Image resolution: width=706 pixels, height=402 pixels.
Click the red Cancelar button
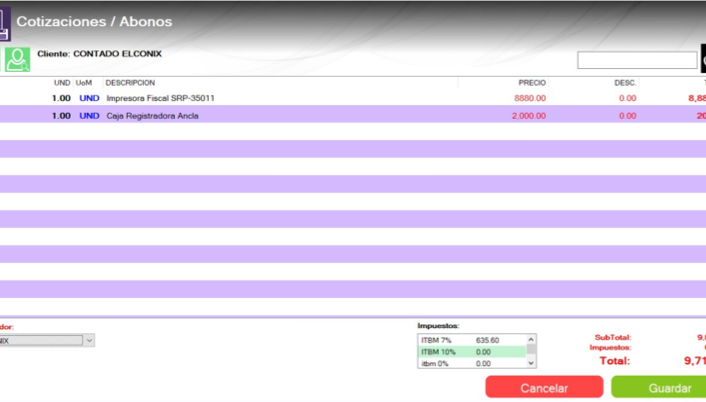click(544, 387)
